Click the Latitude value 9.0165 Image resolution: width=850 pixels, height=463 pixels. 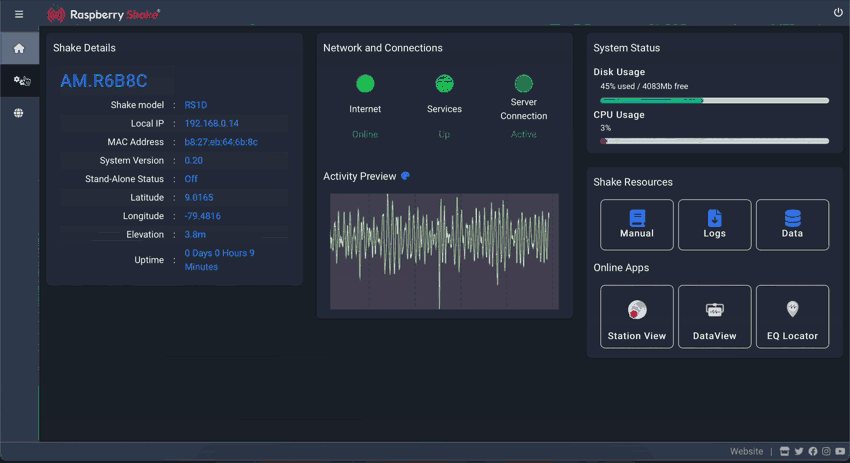click(199, 197)
